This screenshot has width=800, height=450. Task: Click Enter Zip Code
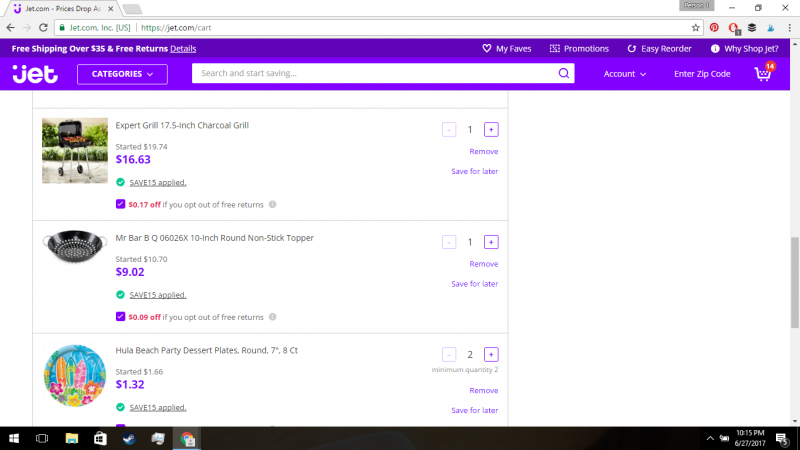pos(702,74)
